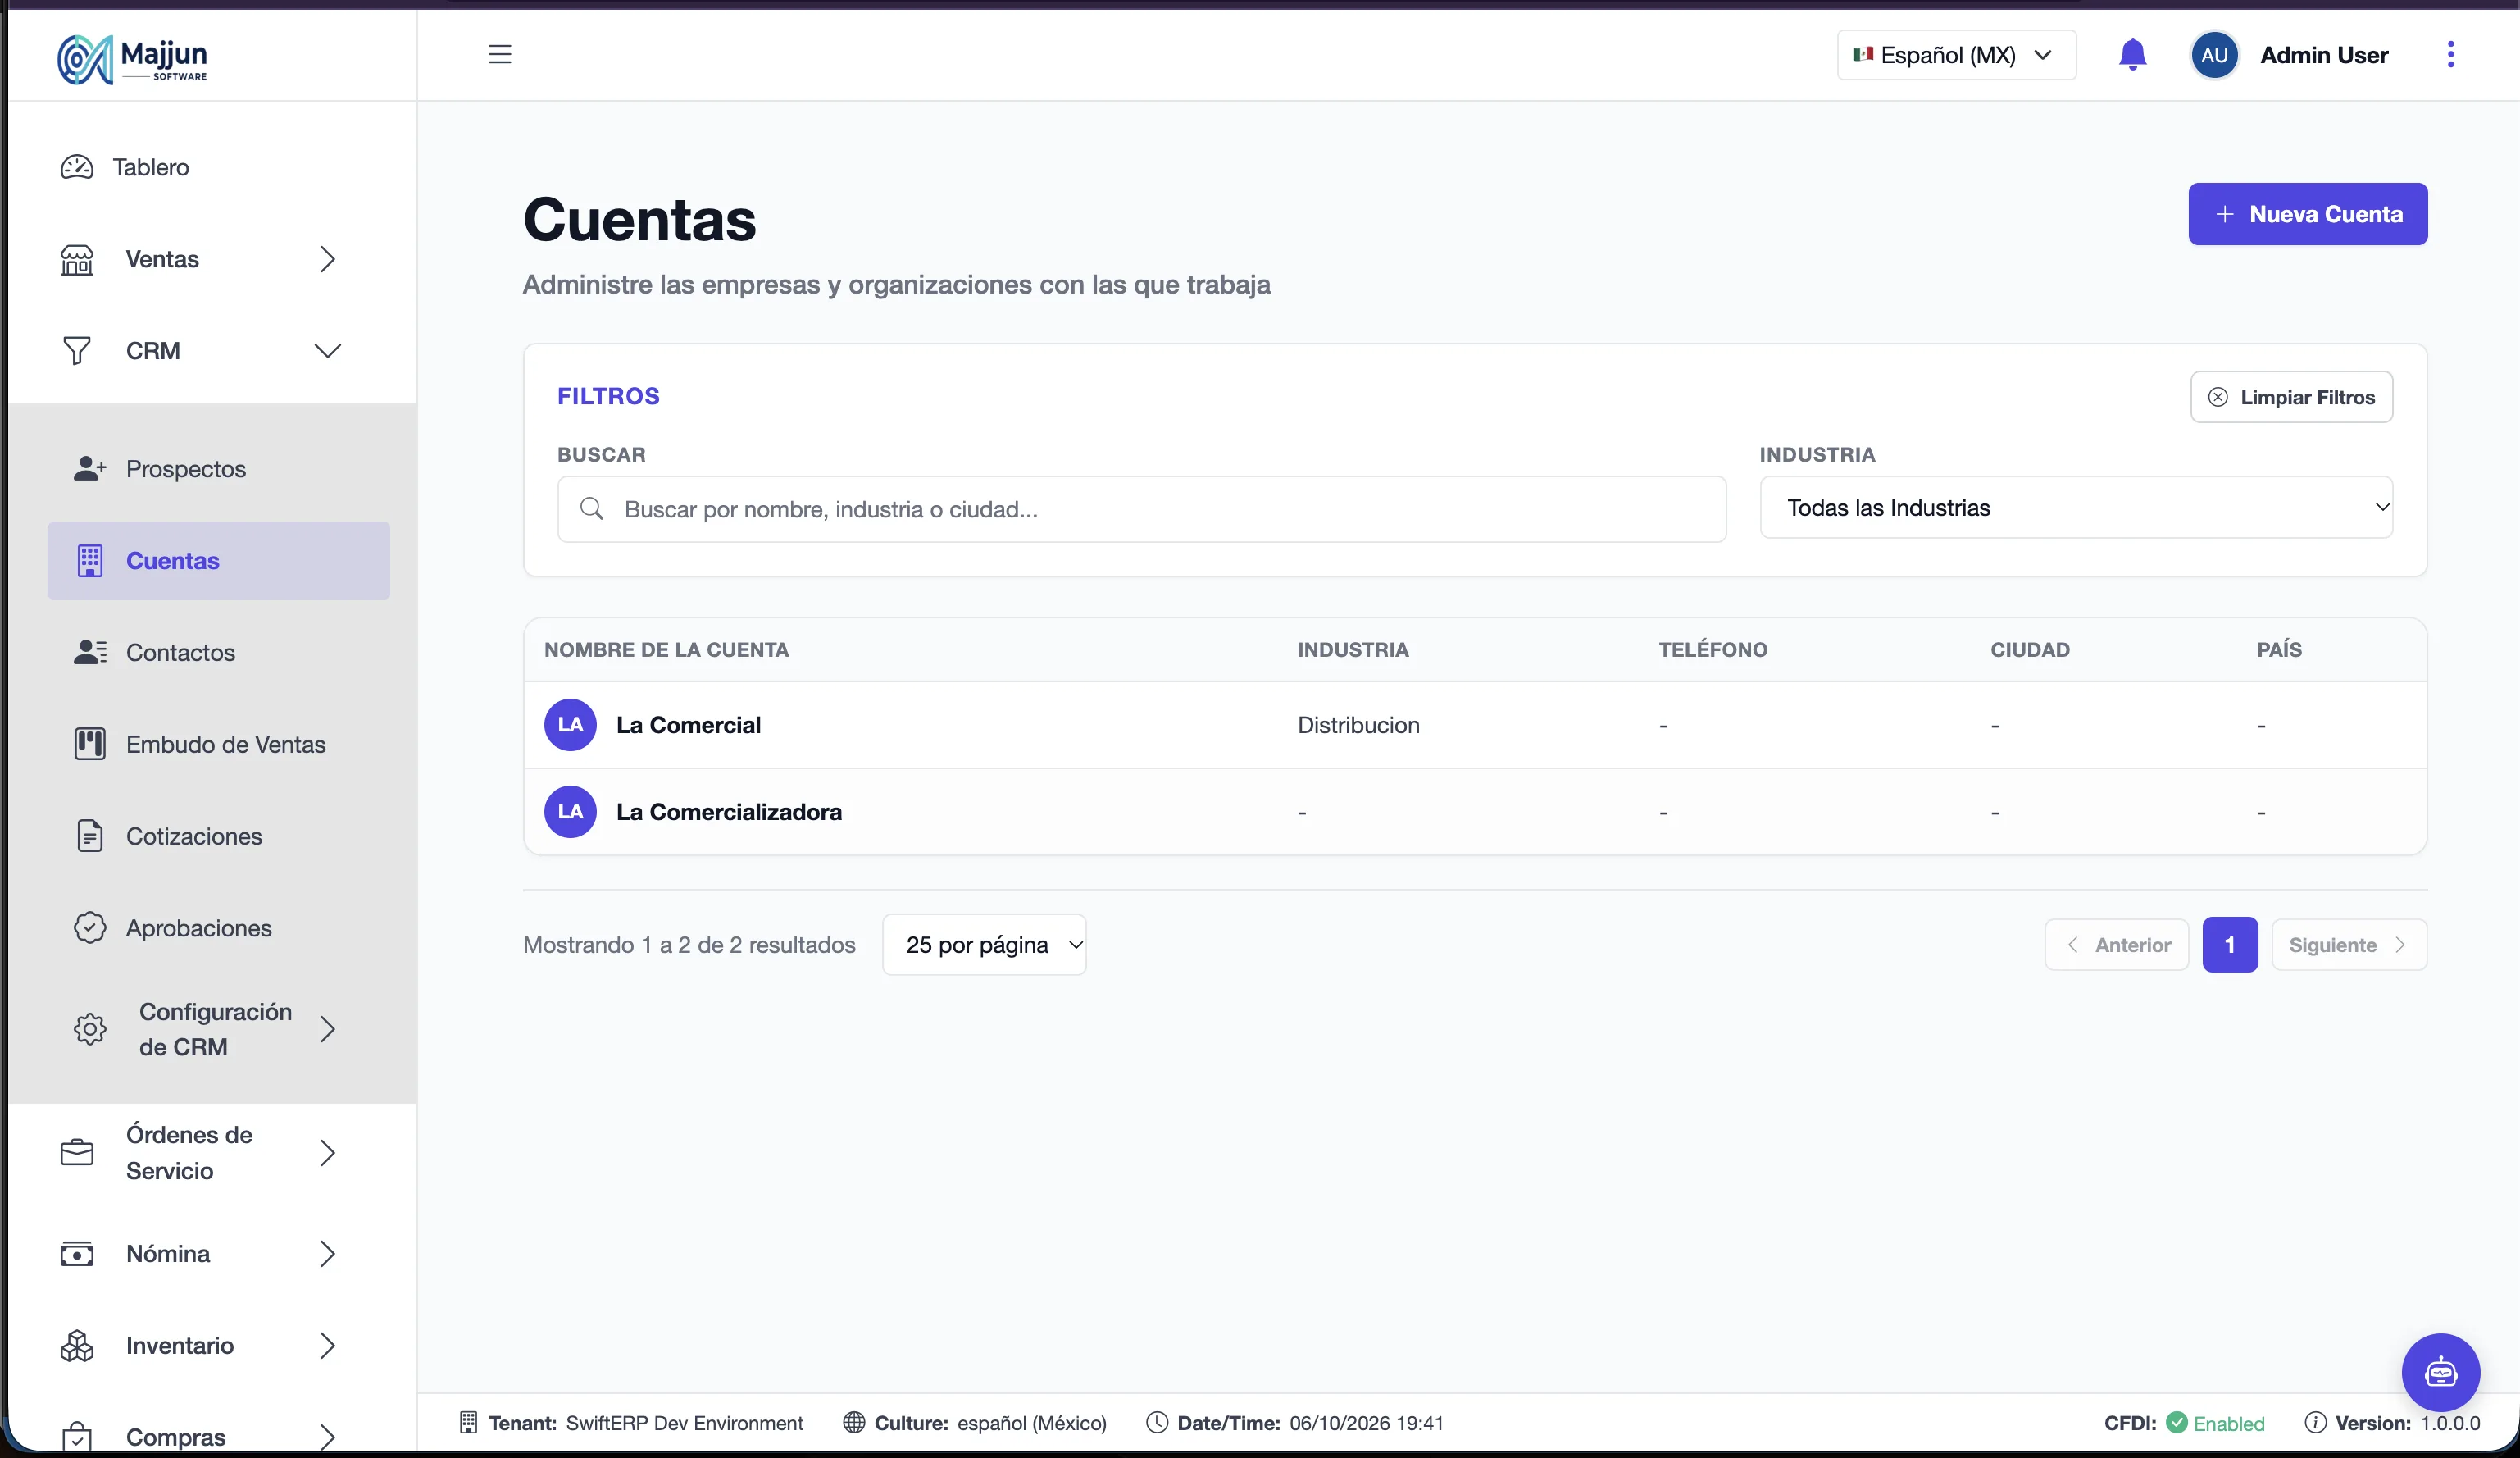Screen dimensions: 2520x1458
Task: Click the Teléfono column header
Action: (1713, 650)
